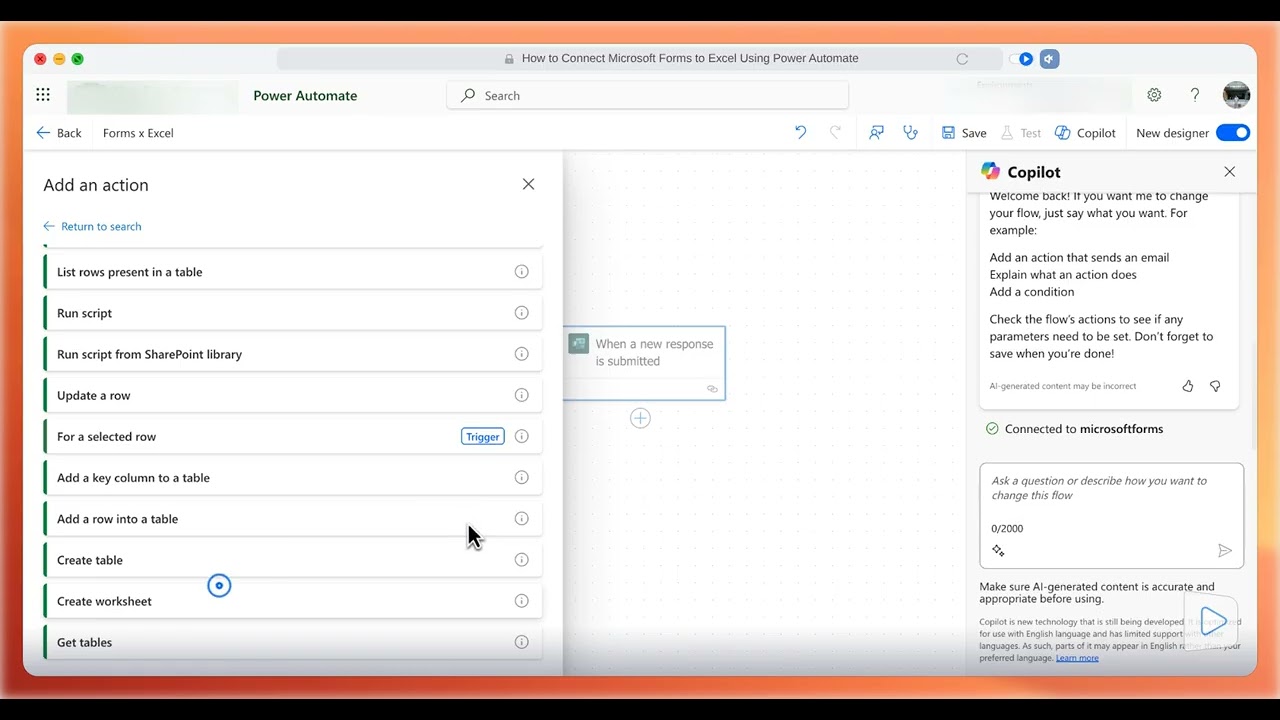This screenshot has width=1280, height=720.
Task: Click the Power Automate title
Action: pyautogui.click(x=305, y=96)
